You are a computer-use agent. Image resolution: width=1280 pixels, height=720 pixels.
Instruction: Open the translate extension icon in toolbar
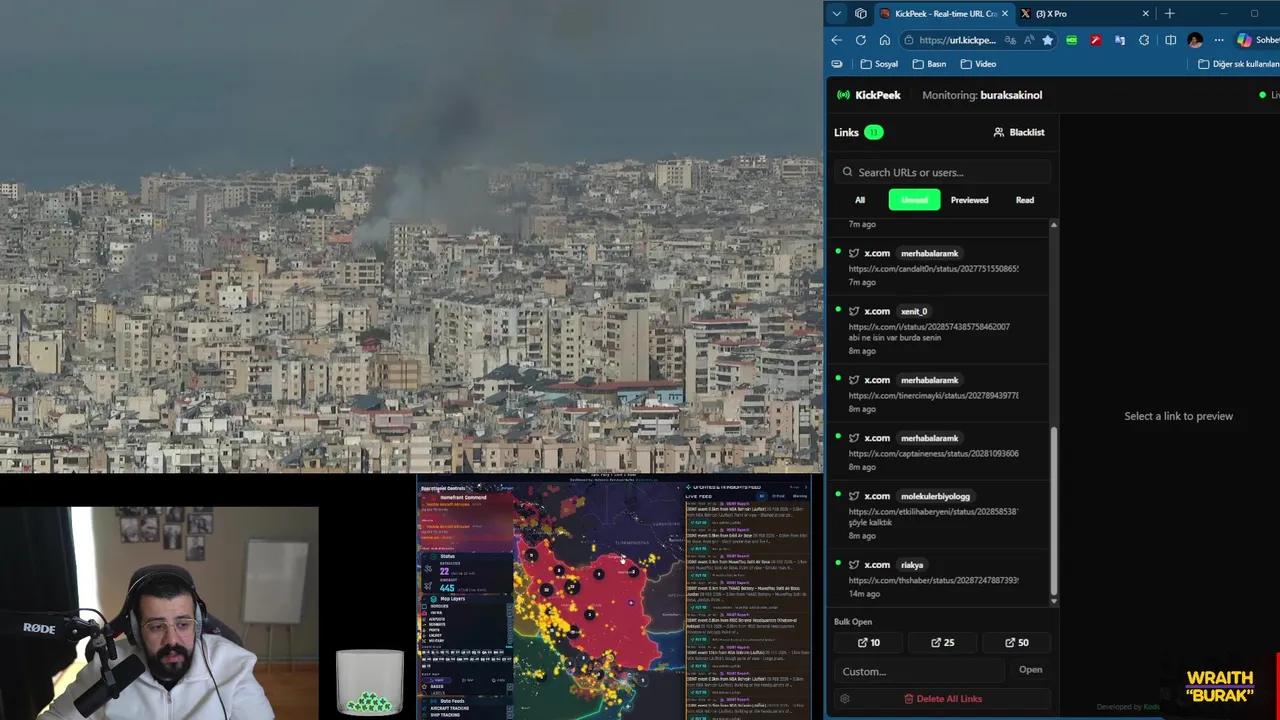[x=1120, y=40]
